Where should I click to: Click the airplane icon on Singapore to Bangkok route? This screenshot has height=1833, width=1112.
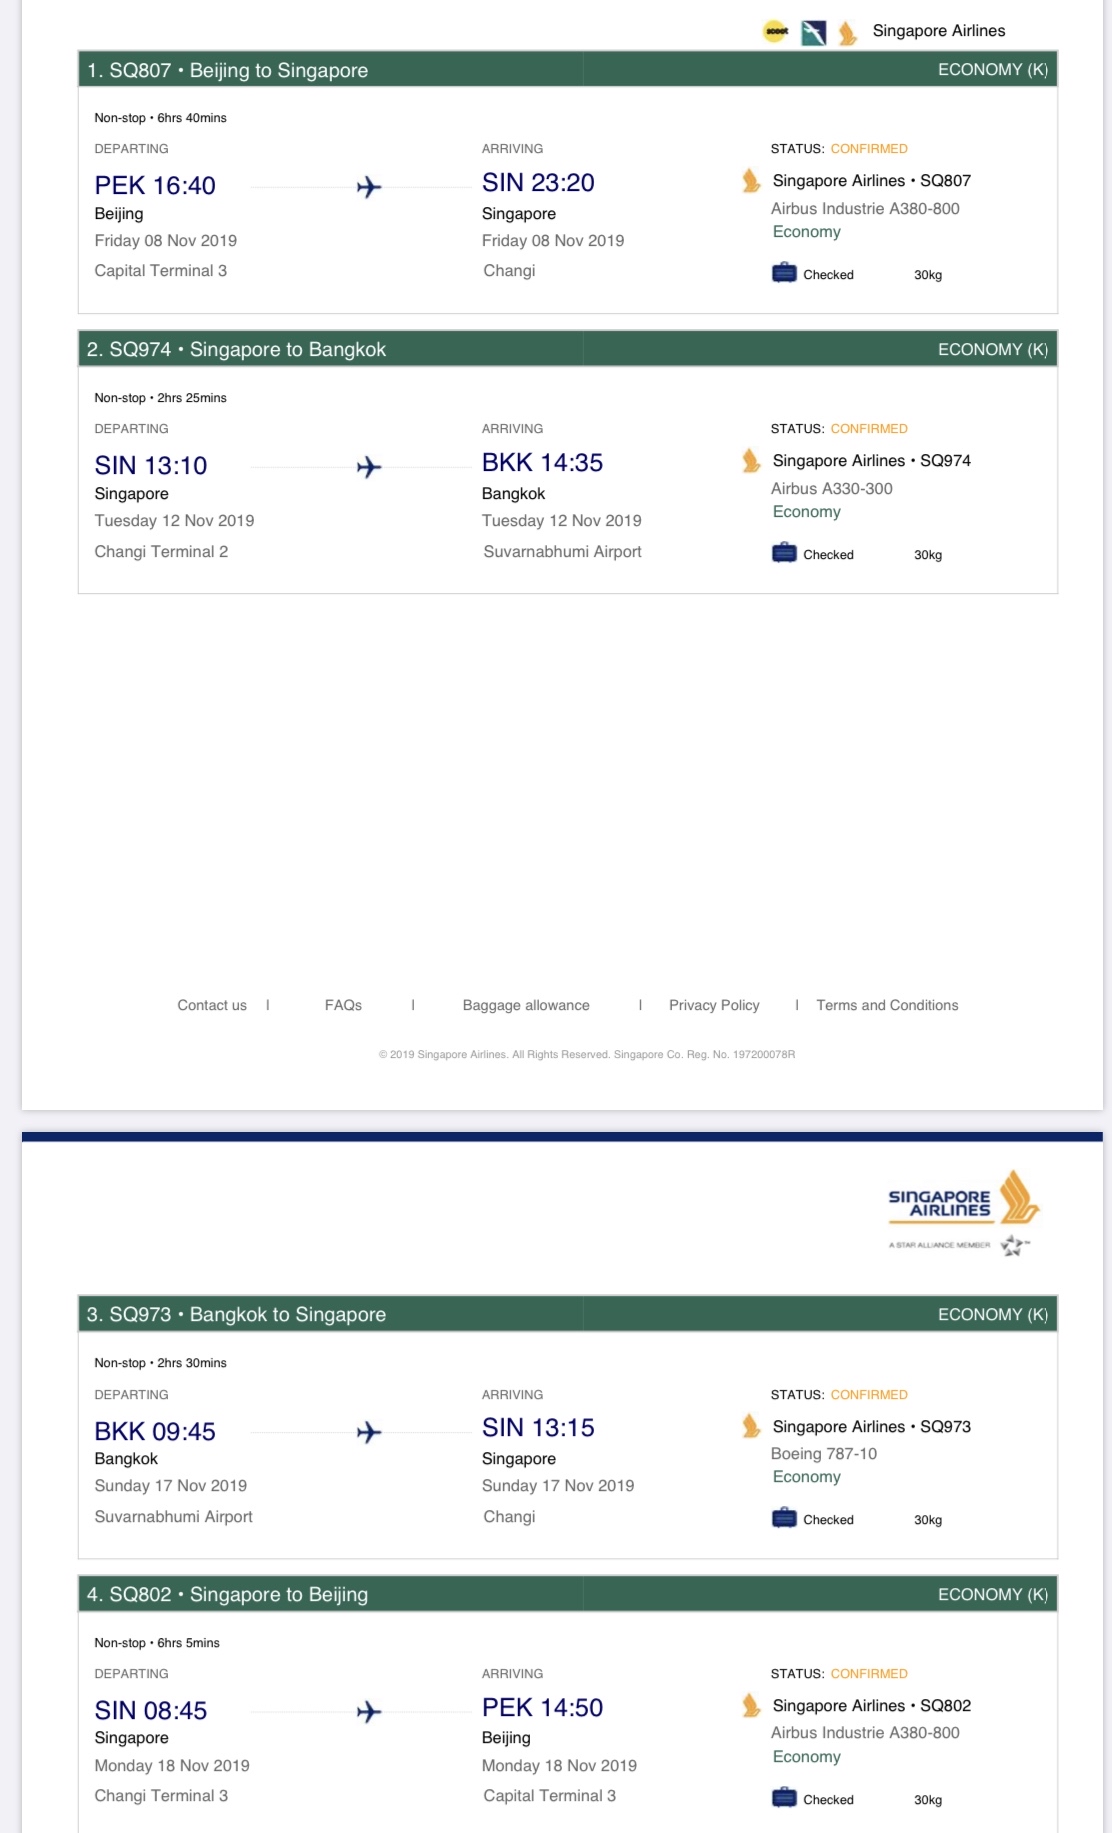point(369,467)
